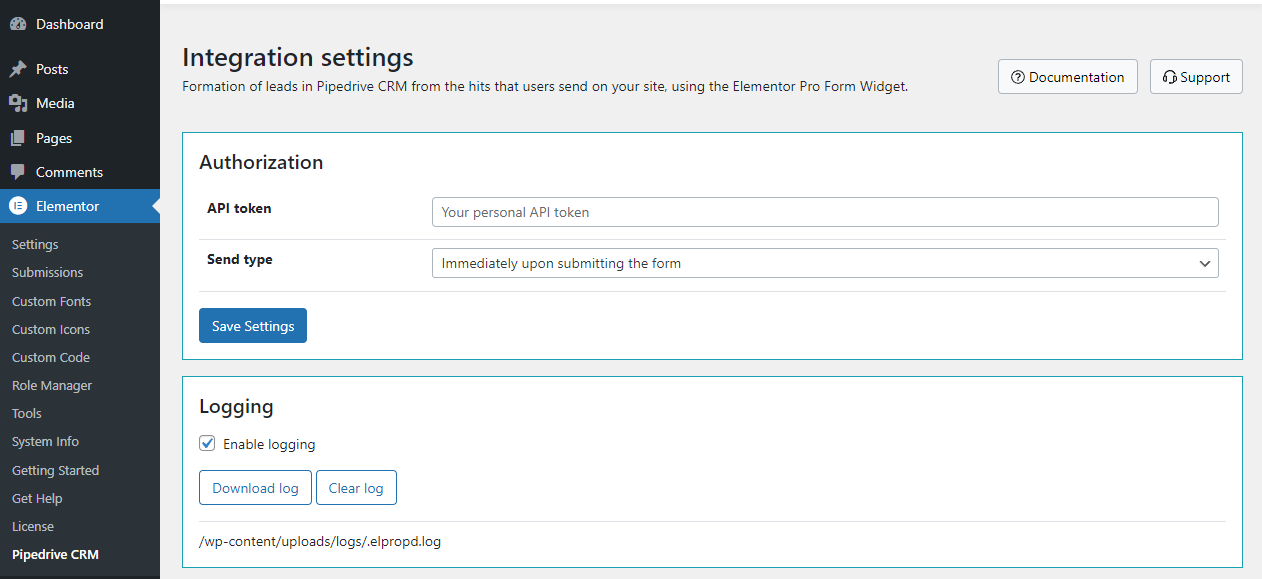Image resolution: width=1262 pixels, height=579 pixels.
Task: Click the Integration settings heading
Action: (298, 57)
